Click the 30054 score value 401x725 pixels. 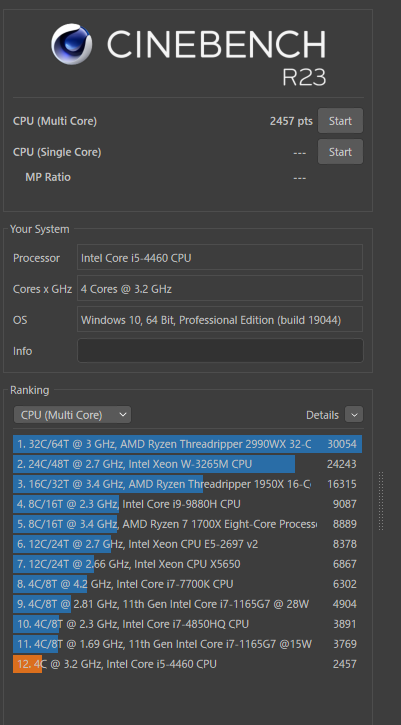(342, 444)
